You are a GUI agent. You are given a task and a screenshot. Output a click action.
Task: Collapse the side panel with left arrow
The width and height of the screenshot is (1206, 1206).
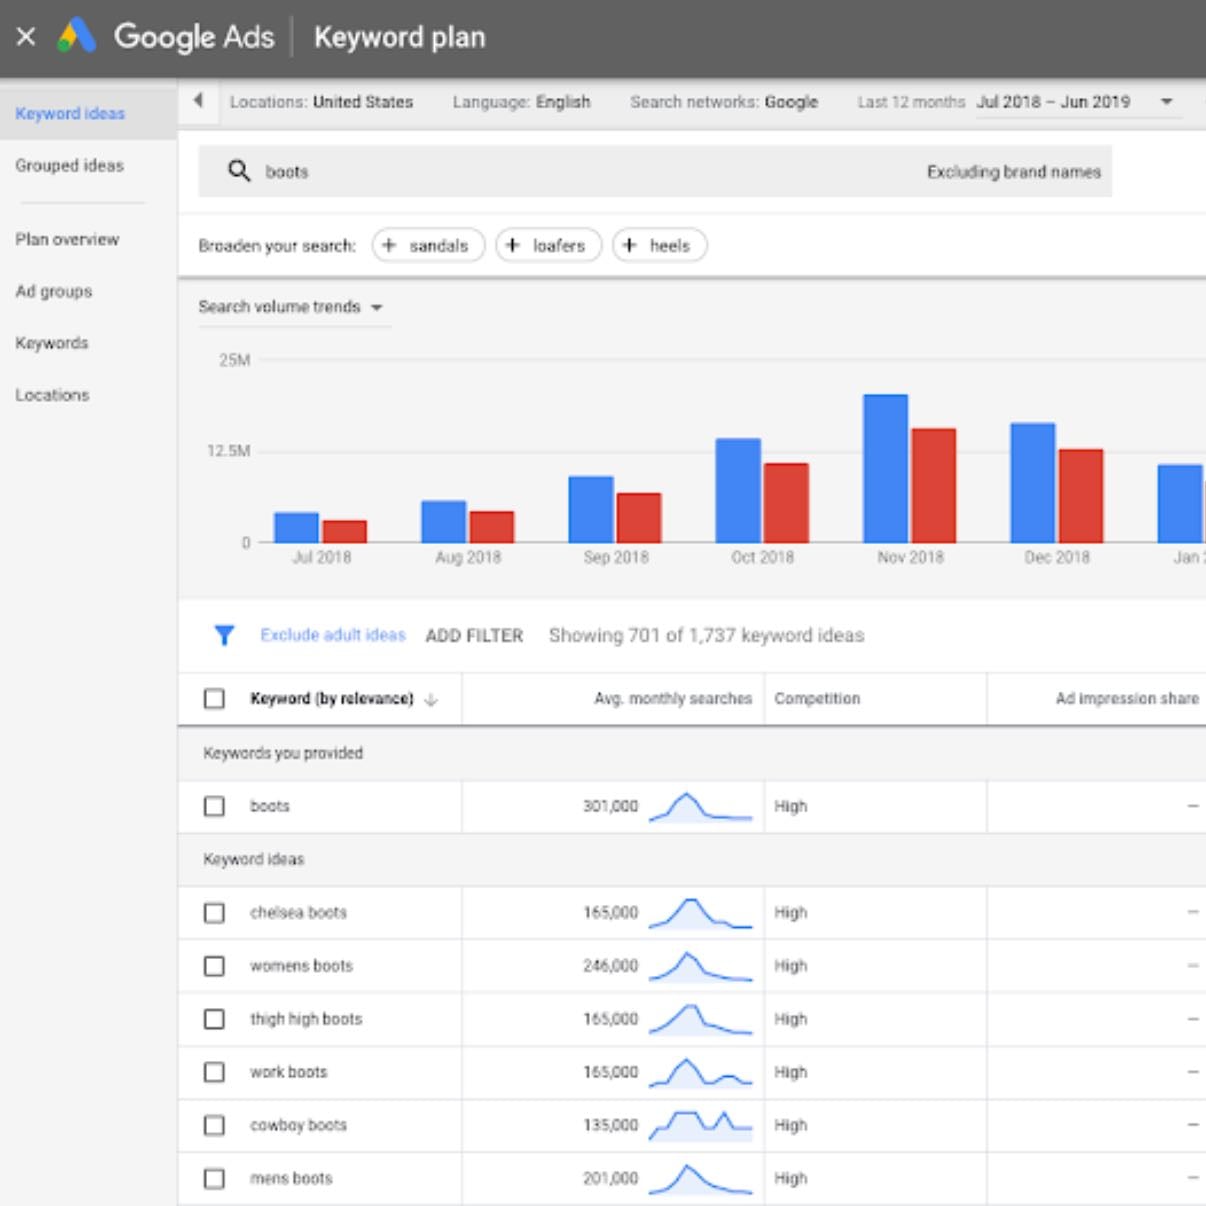[x=198, y=100]
